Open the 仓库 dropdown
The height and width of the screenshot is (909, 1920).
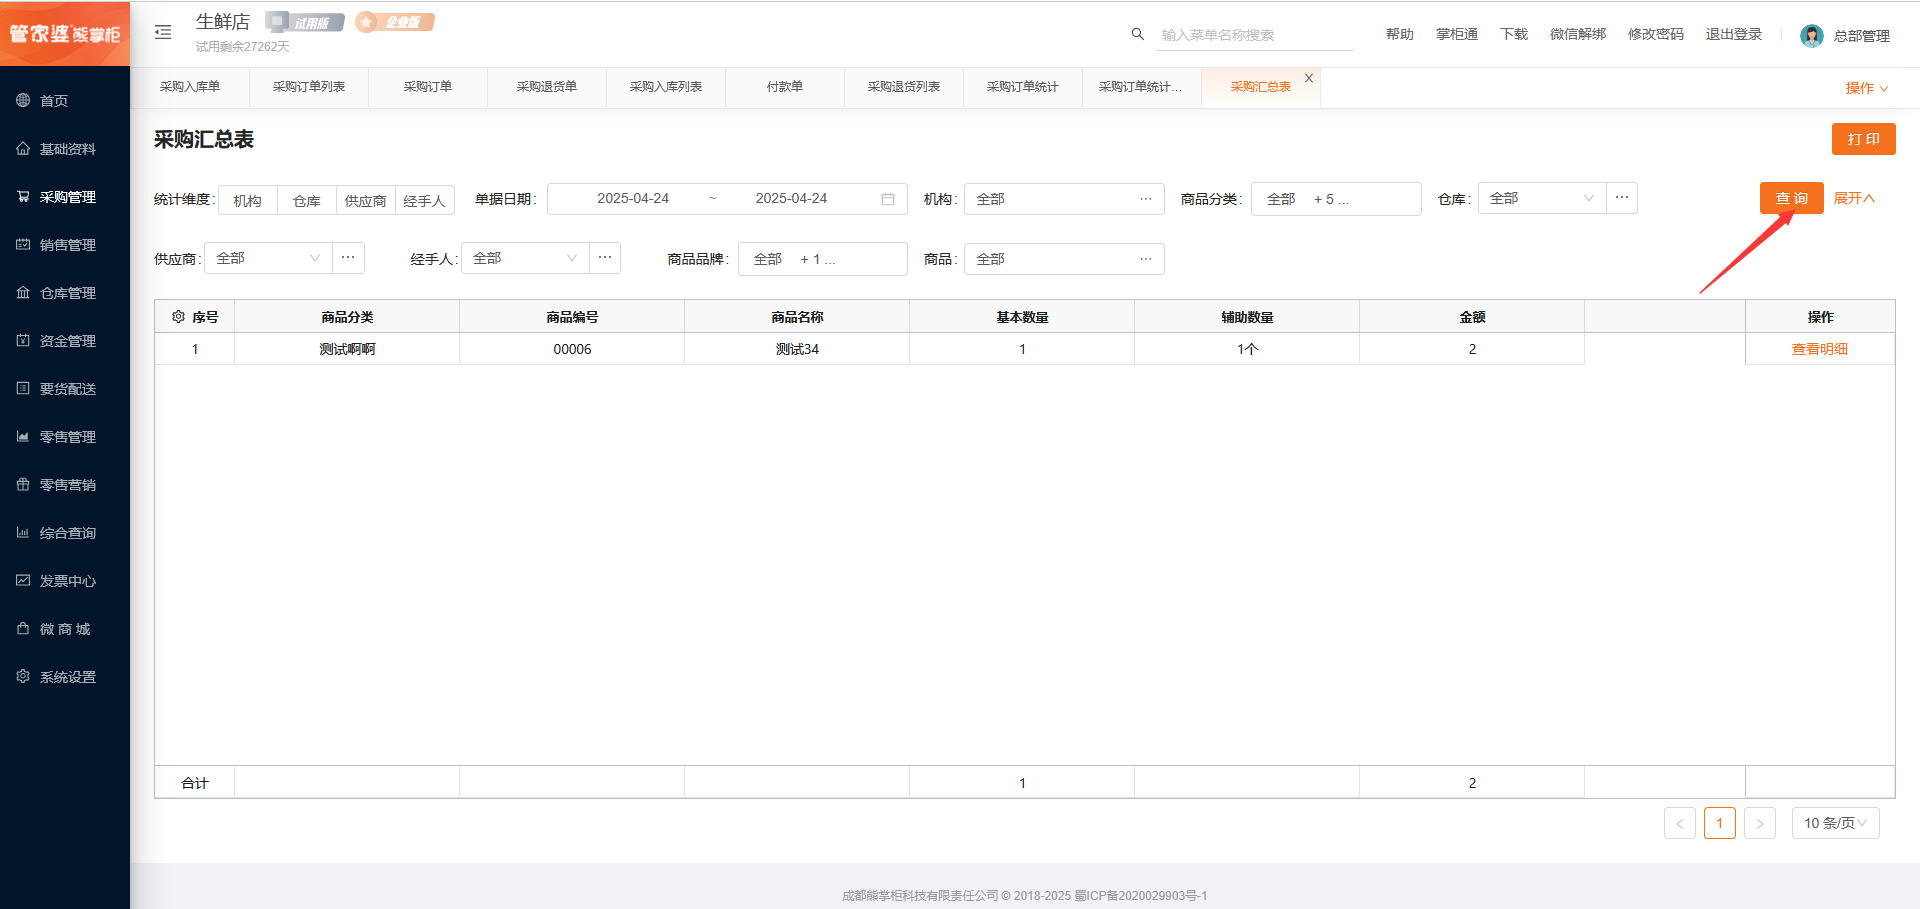[x=1542, y=198]
